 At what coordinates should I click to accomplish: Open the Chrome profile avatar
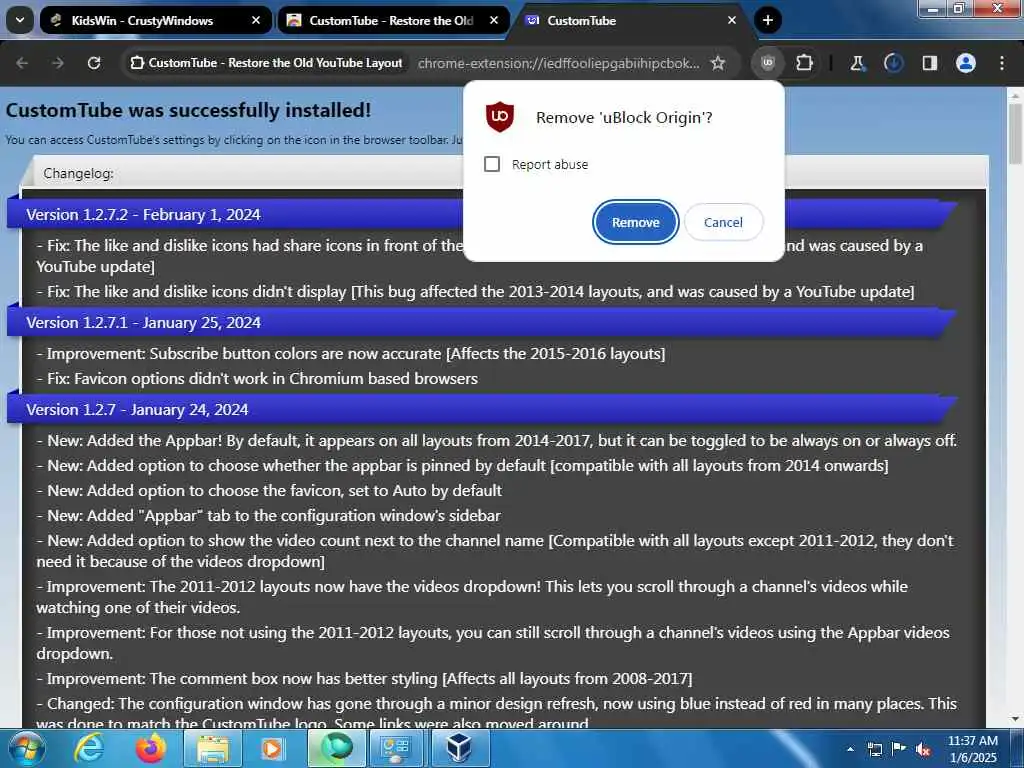click(966, 63)
